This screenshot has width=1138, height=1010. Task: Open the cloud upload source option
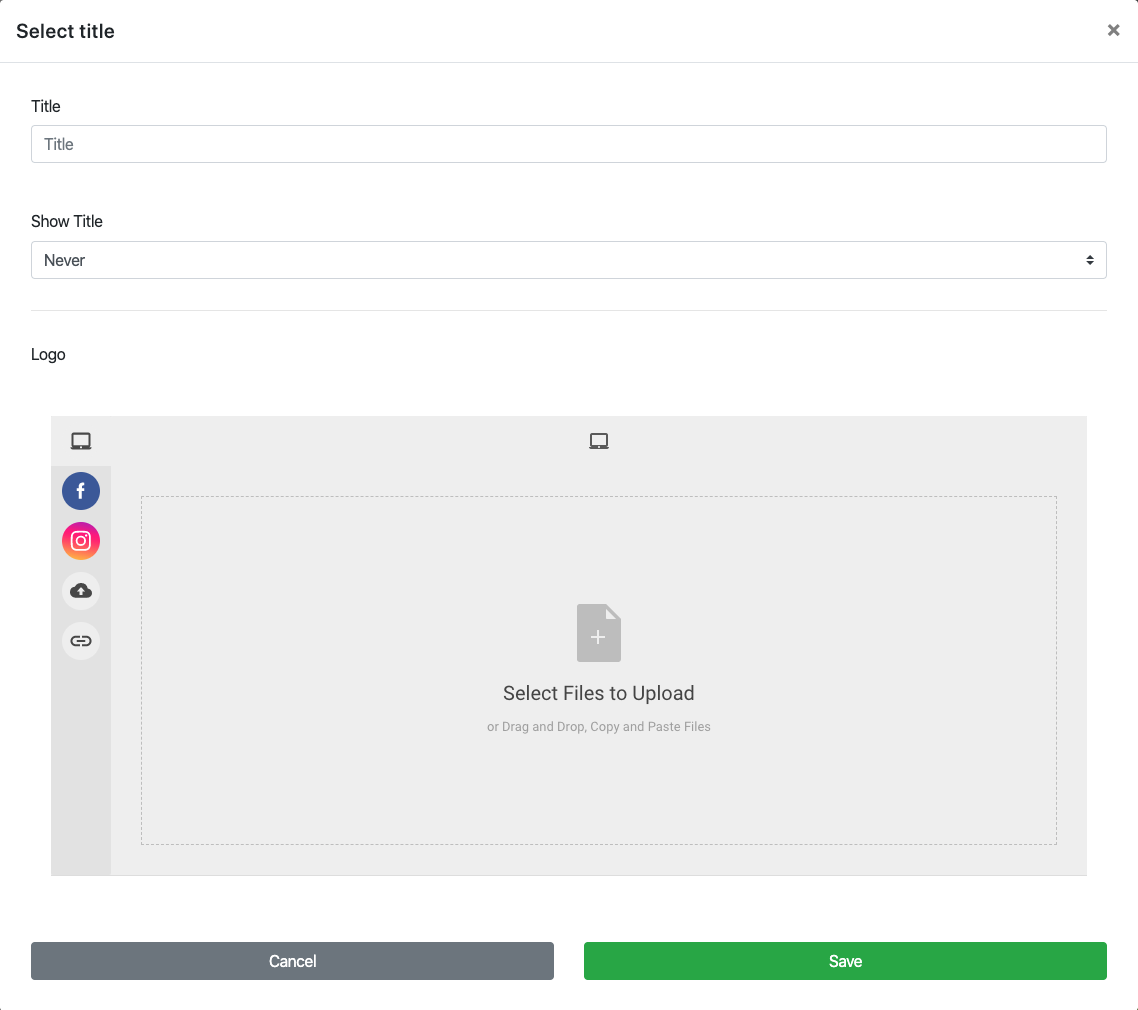point(81,591)
